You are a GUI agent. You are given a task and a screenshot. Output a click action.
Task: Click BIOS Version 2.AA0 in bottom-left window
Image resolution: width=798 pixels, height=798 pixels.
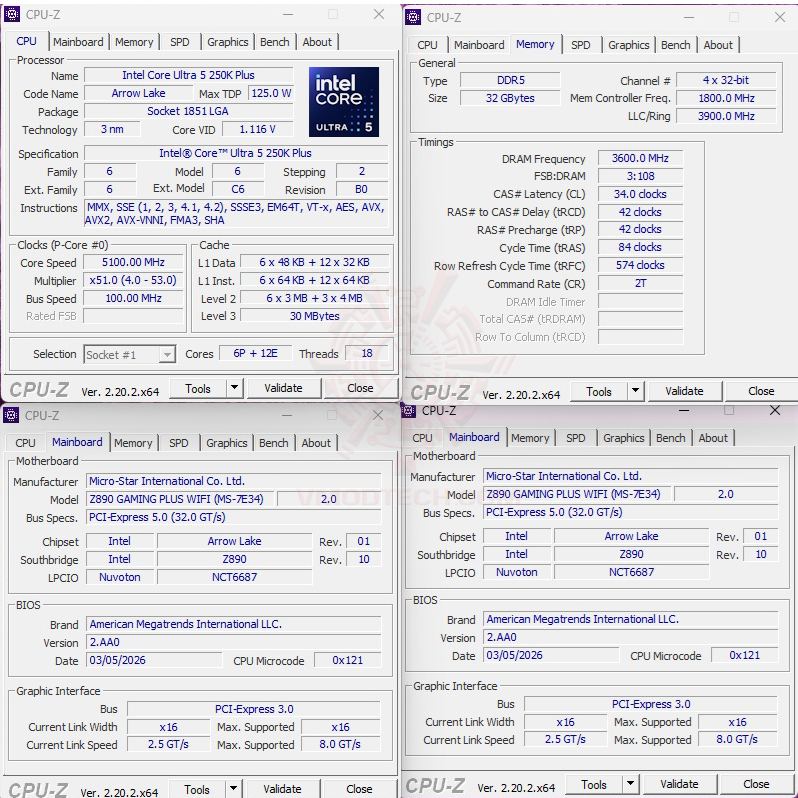[234, 643]
